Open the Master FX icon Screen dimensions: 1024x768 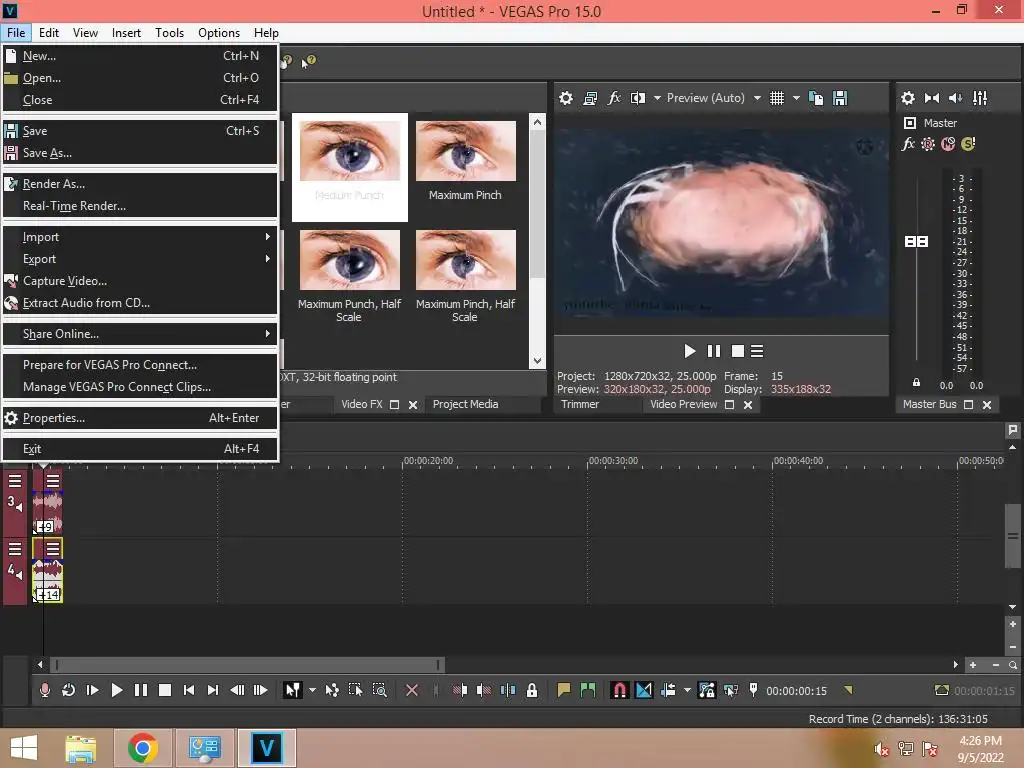coord(908,144)
